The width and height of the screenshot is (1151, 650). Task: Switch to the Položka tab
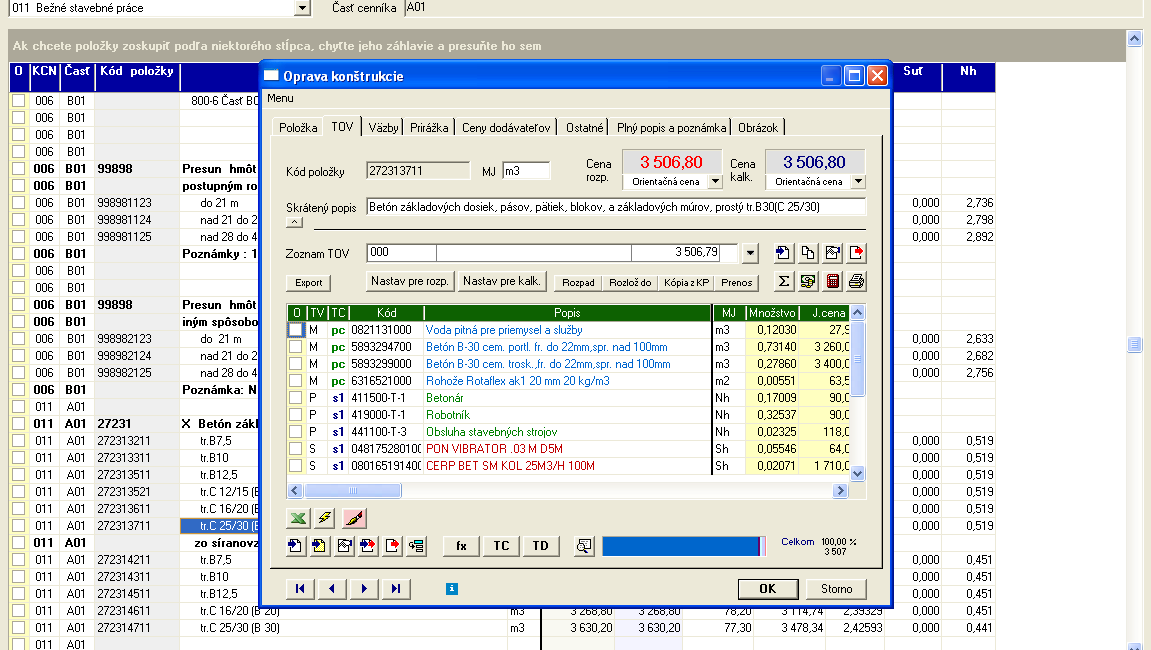(298, 128)
